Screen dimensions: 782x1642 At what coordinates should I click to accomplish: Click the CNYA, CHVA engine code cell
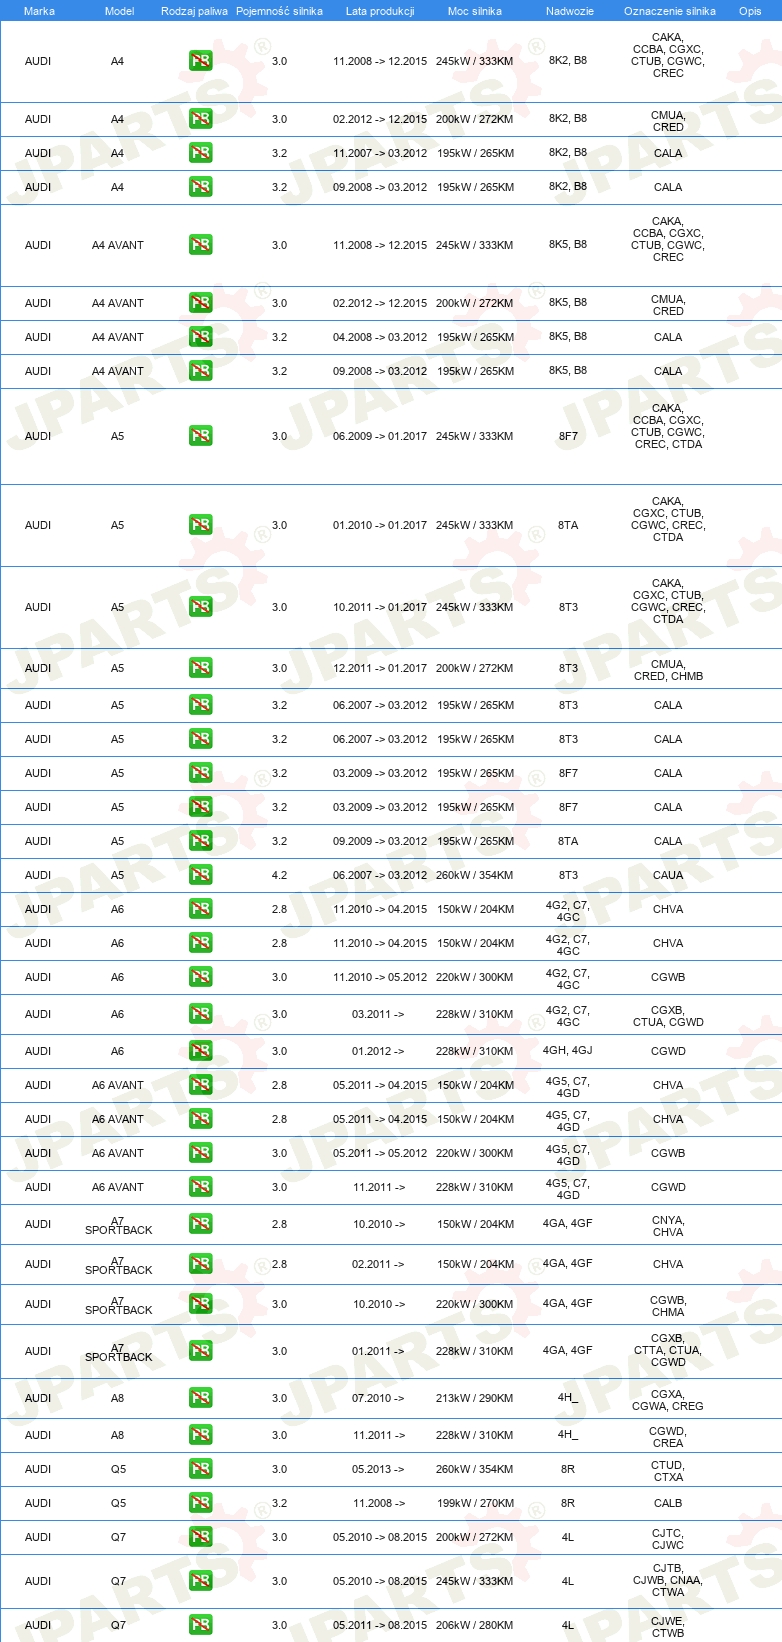pos(668,1226)
